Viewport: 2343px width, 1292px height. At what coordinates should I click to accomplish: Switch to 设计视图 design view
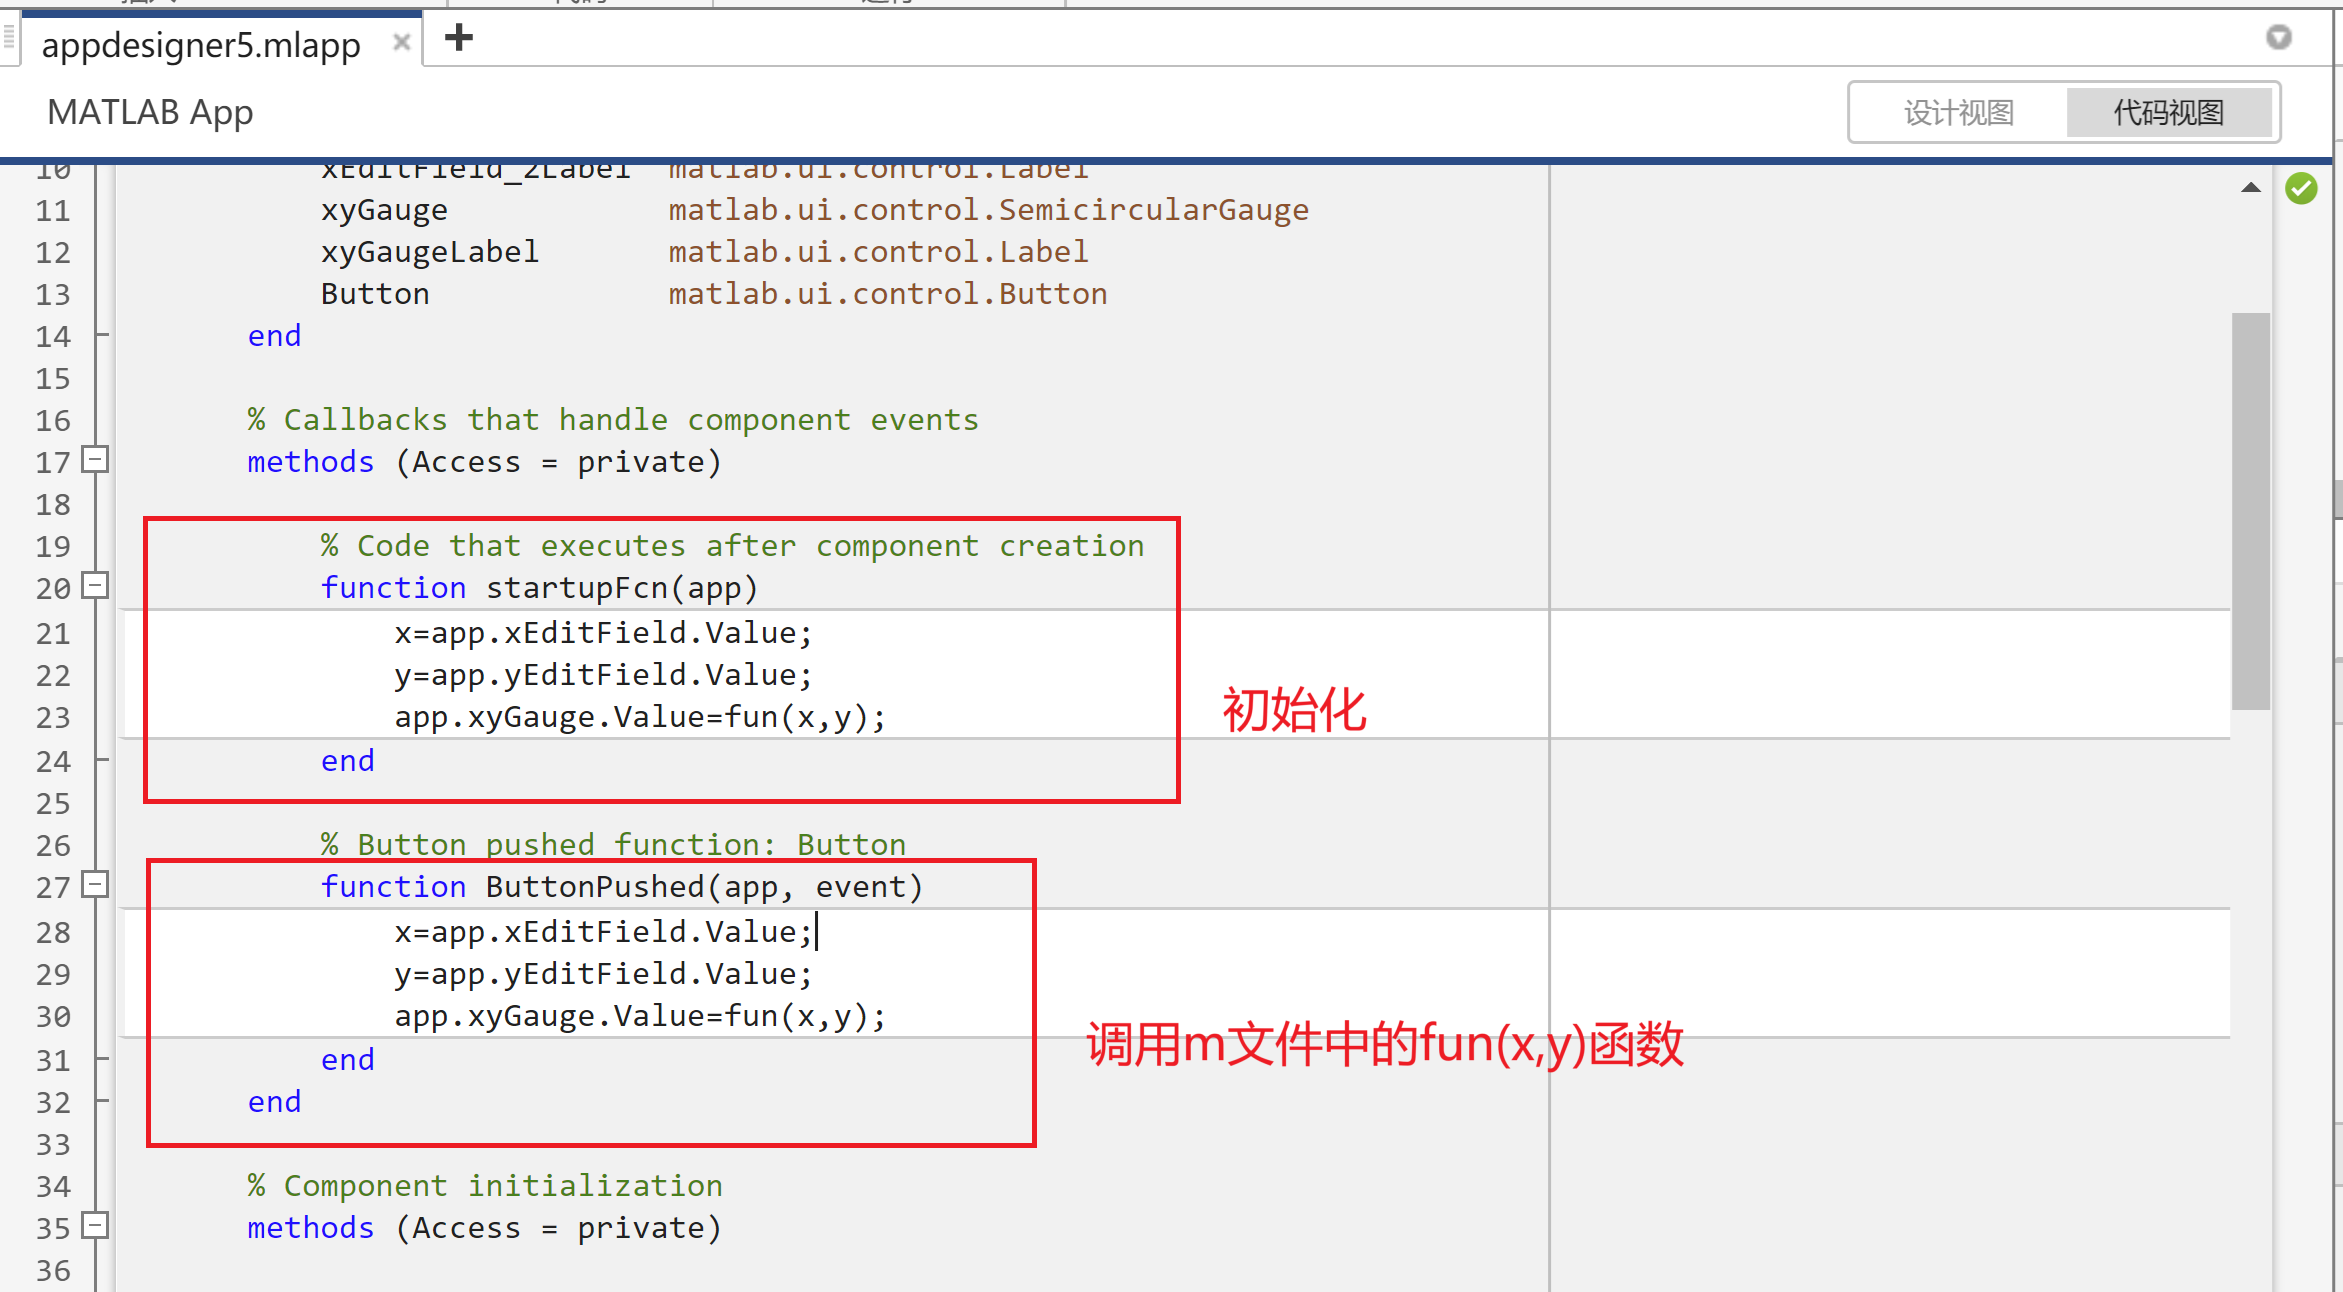[1958, 112]
